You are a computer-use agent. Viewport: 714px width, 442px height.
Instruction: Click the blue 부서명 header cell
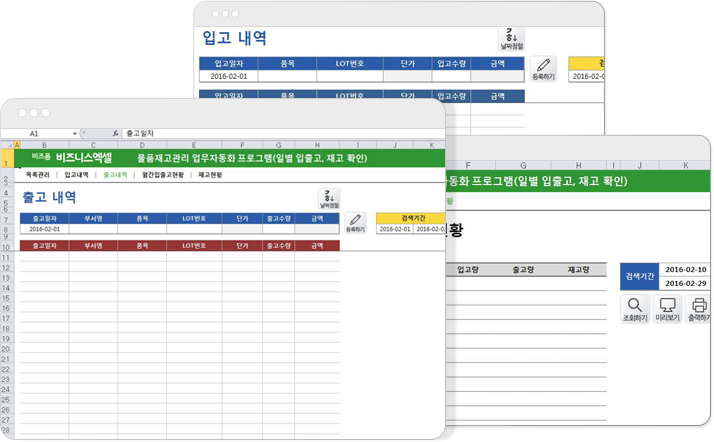coord(93,218)
